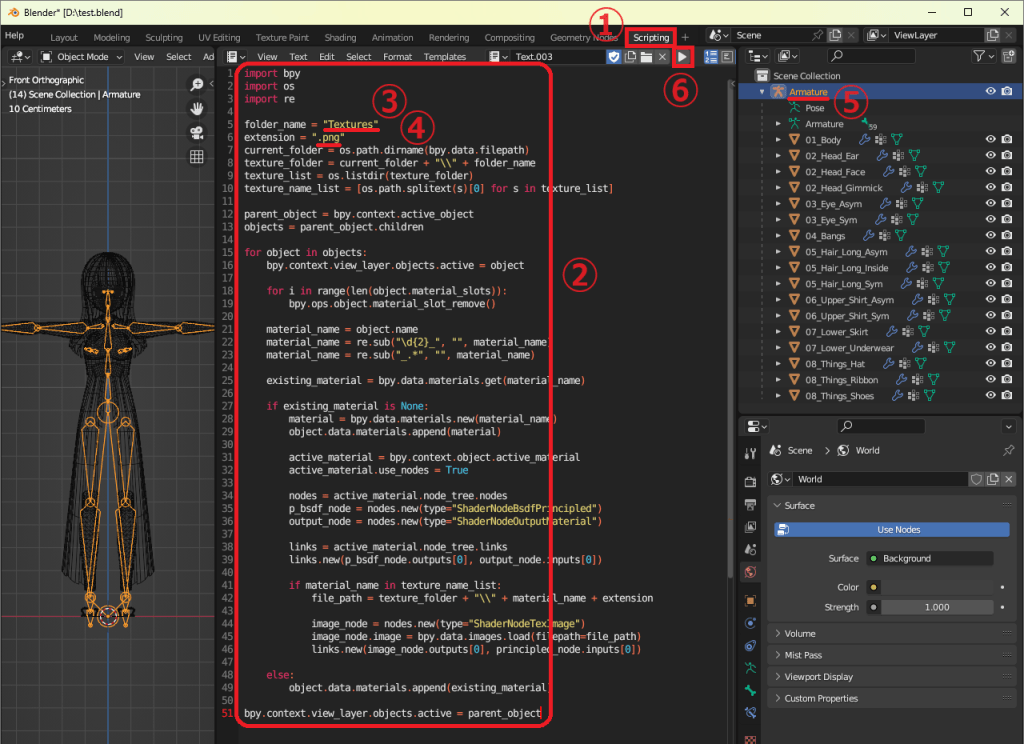Click the Use Nodes button
1024x744 pixels.
(897, 529)
